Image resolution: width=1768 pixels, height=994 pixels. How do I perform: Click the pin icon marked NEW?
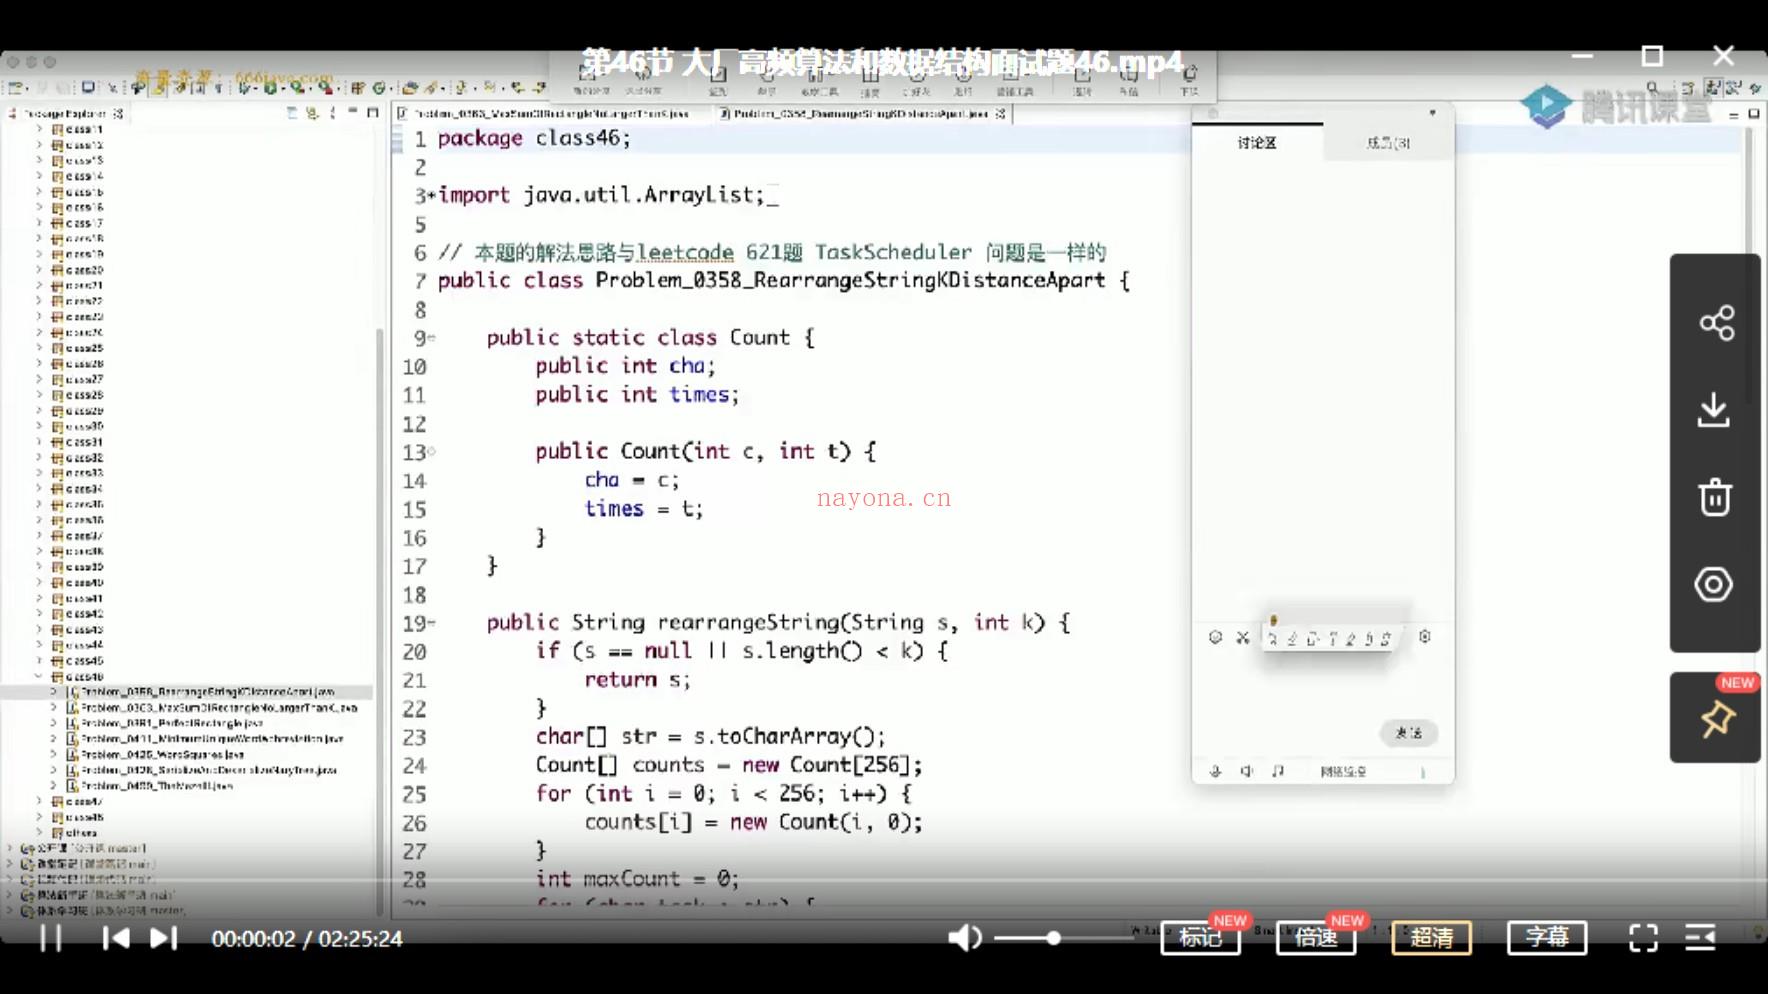pyautogui.click(x=1717, y=719)
